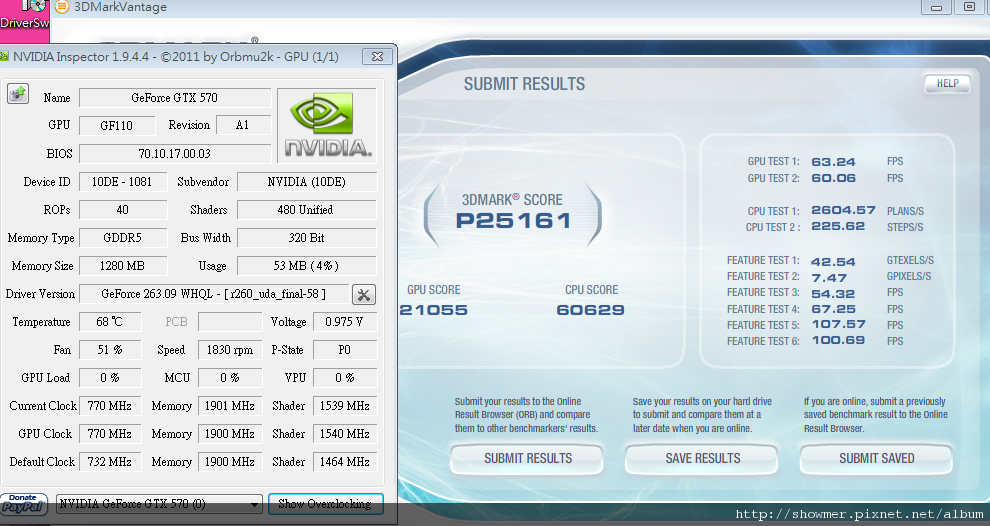The width and height of the screenshot is (990, 526).
Task: Click the 3DMarkVantage title bar icon
Action: (x=62, y=7)
